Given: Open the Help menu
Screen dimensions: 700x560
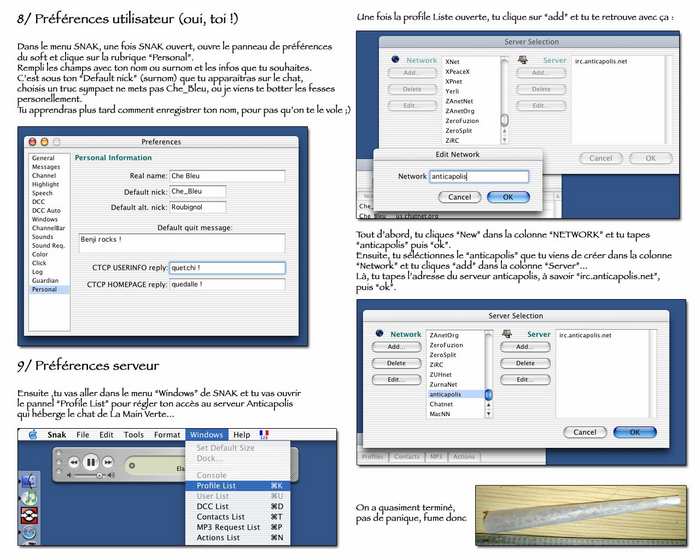Looking at the screenshot, I should [x=242, y=435].
